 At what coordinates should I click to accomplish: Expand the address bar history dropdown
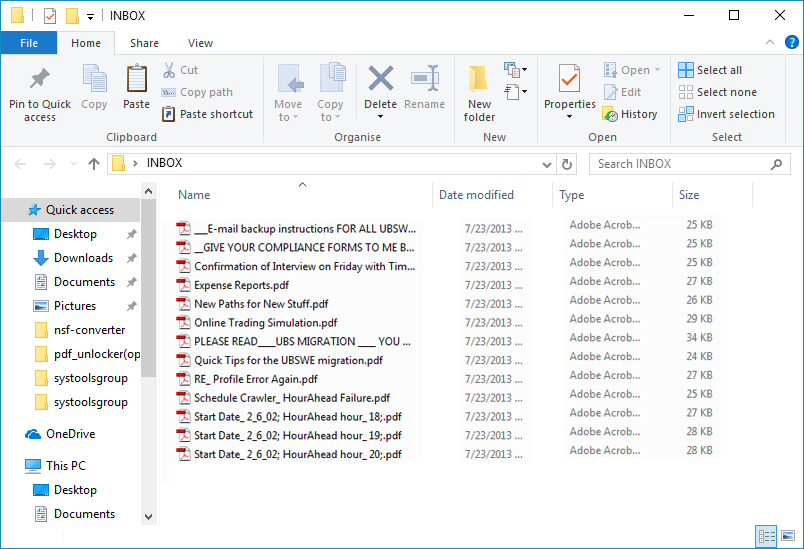pyautogui.click(x=547, y=165)
